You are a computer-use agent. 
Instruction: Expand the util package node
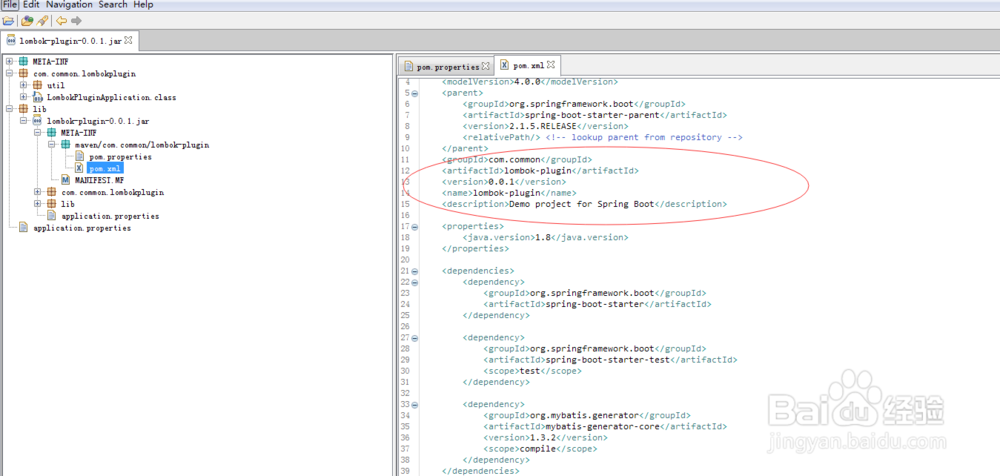(x=23, y=85)
